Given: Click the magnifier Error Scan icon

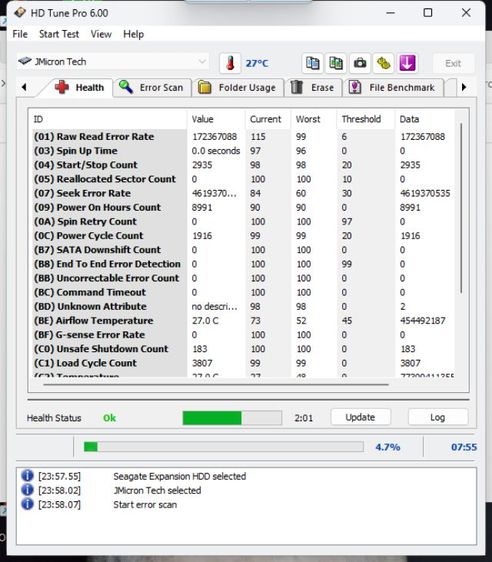Looking at the screenshot, I should coord(126,87).
